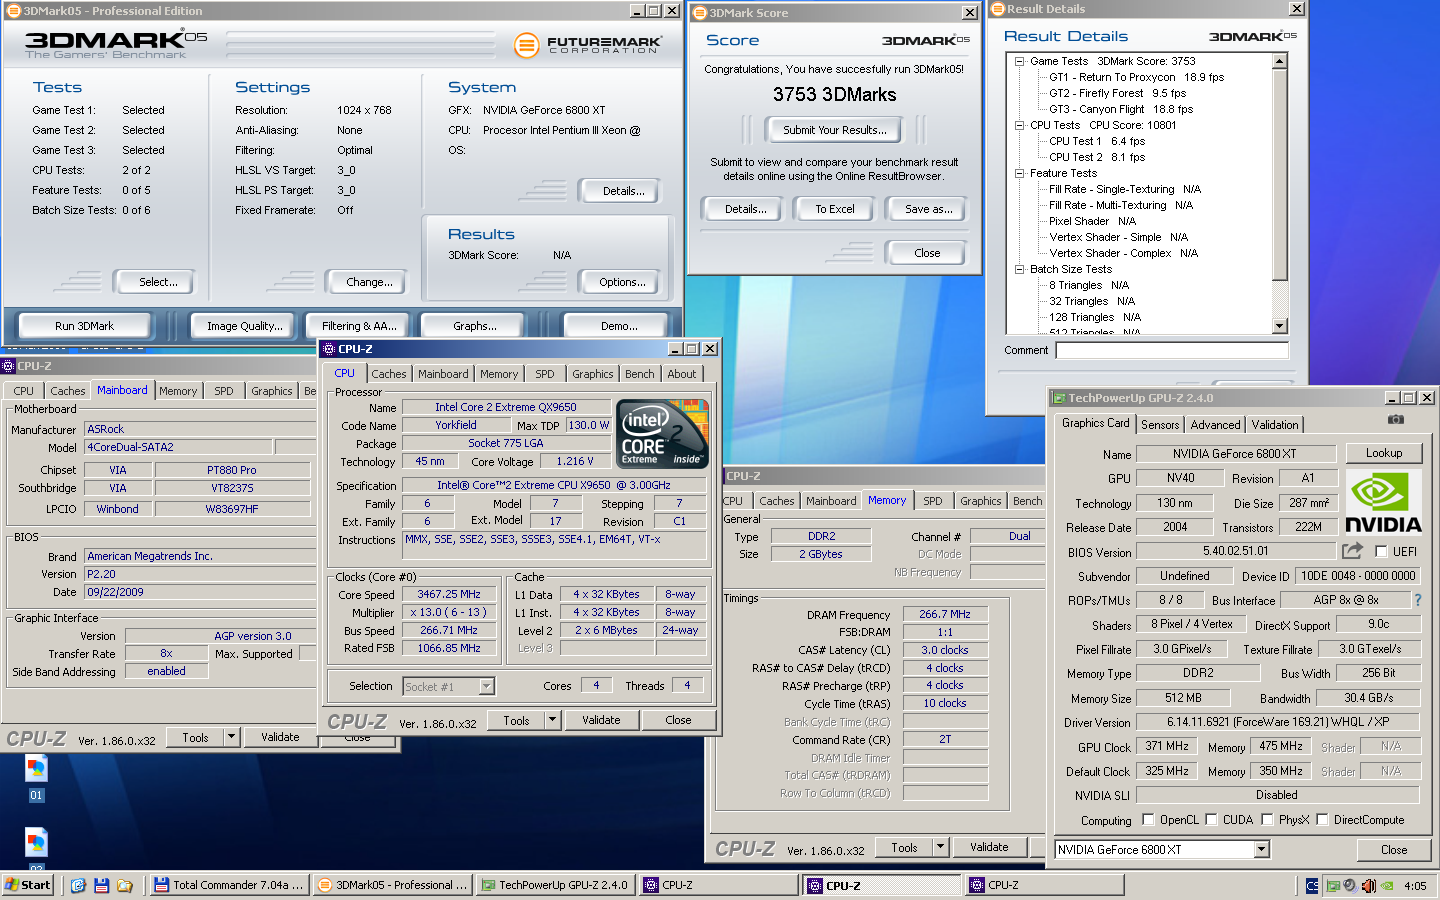Click To Excel button

[834, 209]
